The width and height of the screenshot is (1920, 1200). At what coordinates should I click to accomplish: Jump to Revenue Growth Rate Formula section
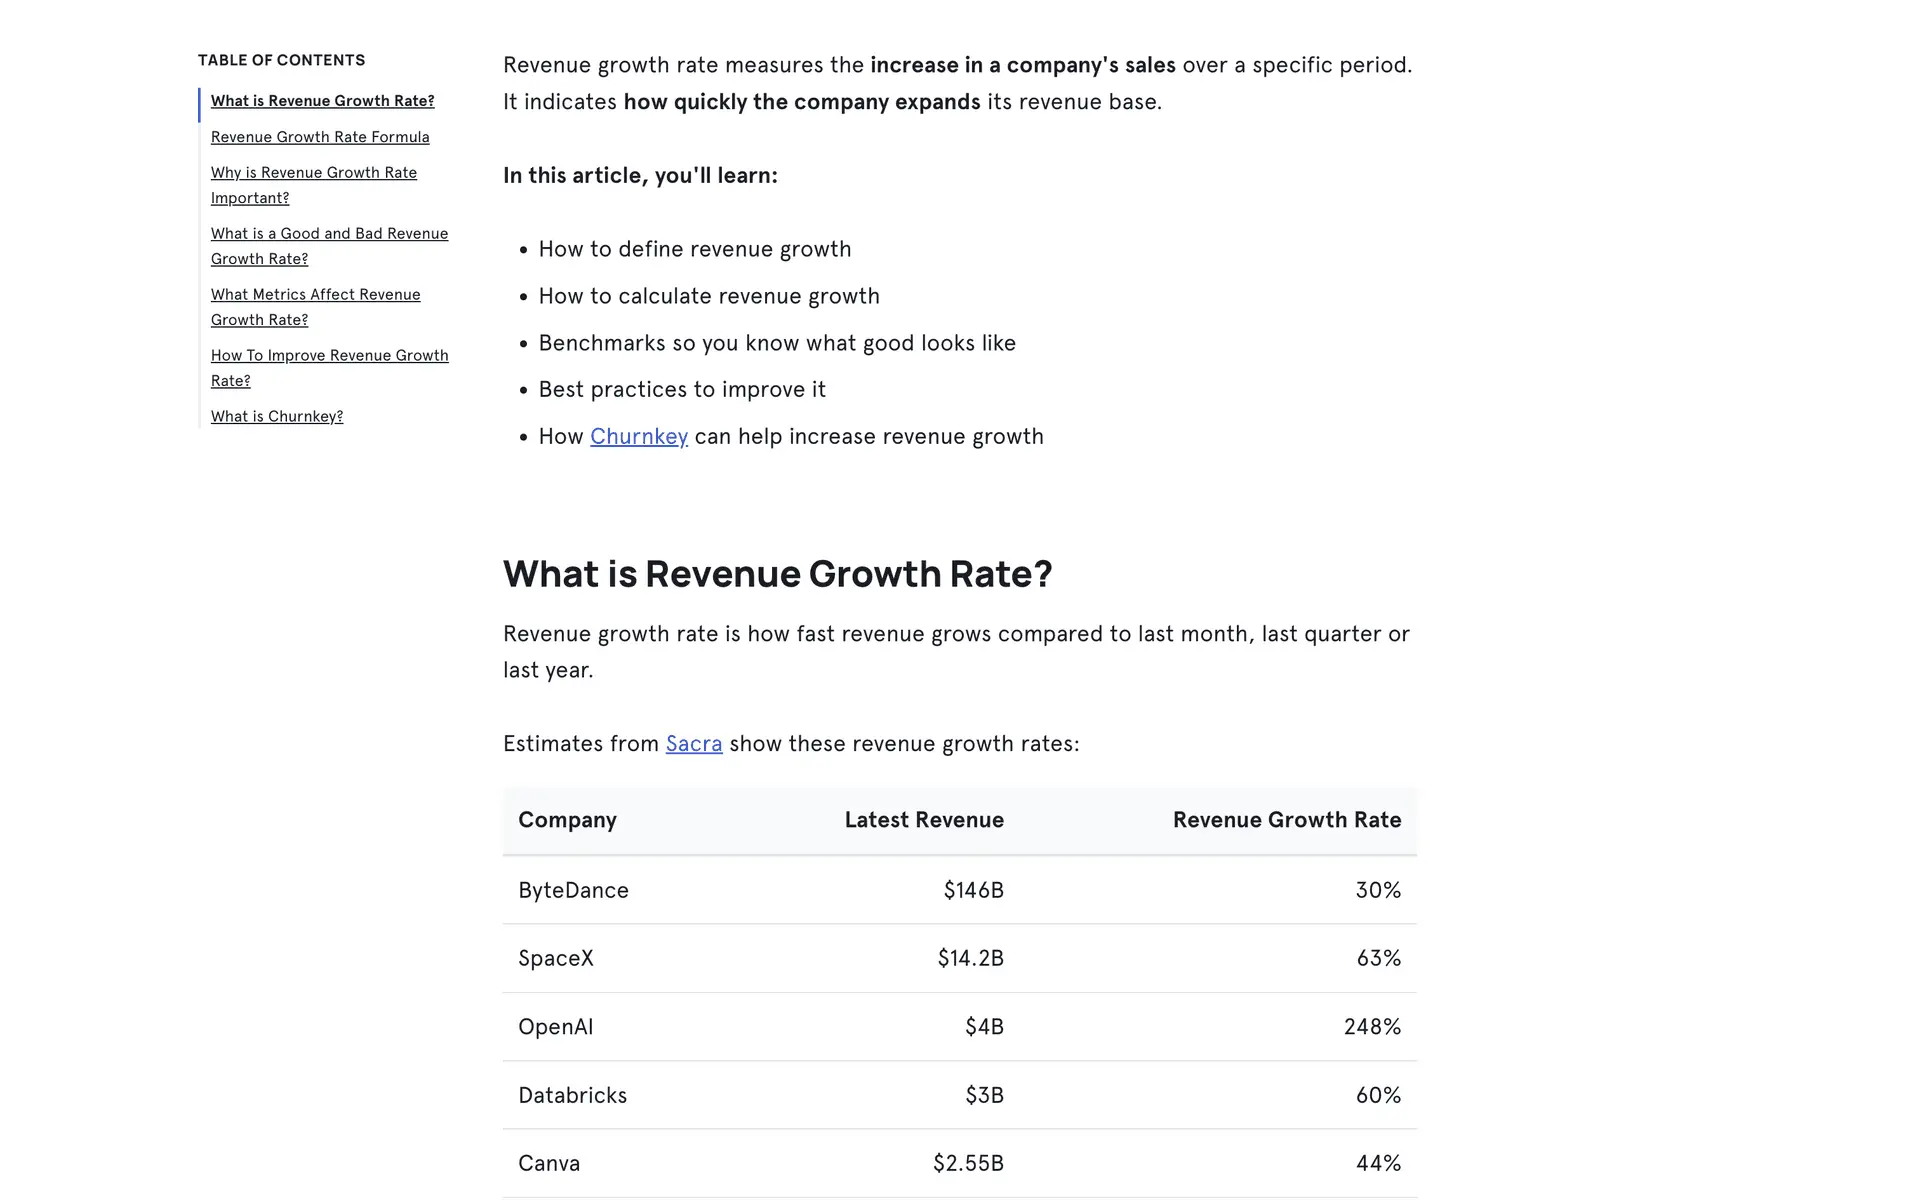[x=320, y=137]
